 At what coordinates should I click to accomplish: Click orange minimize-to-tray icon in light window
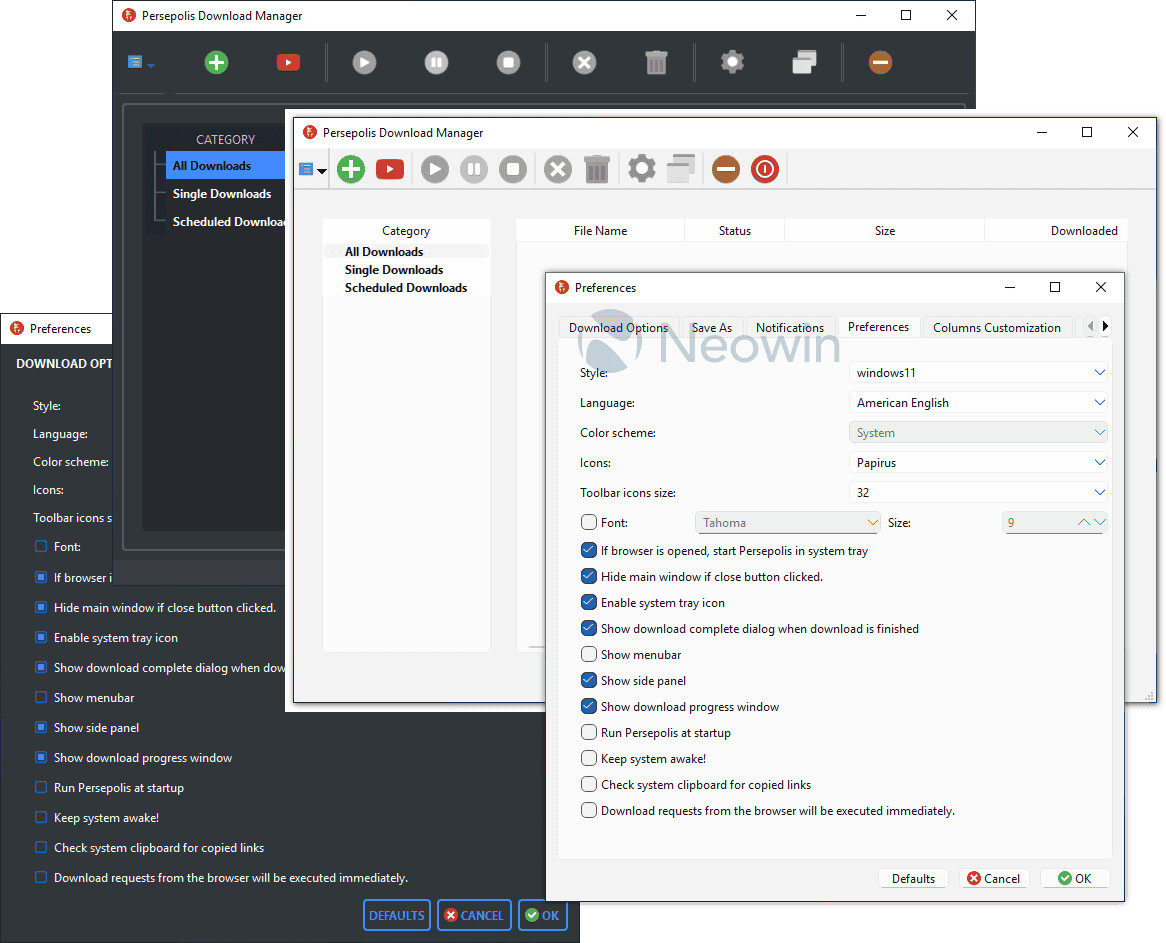point(726,170)
